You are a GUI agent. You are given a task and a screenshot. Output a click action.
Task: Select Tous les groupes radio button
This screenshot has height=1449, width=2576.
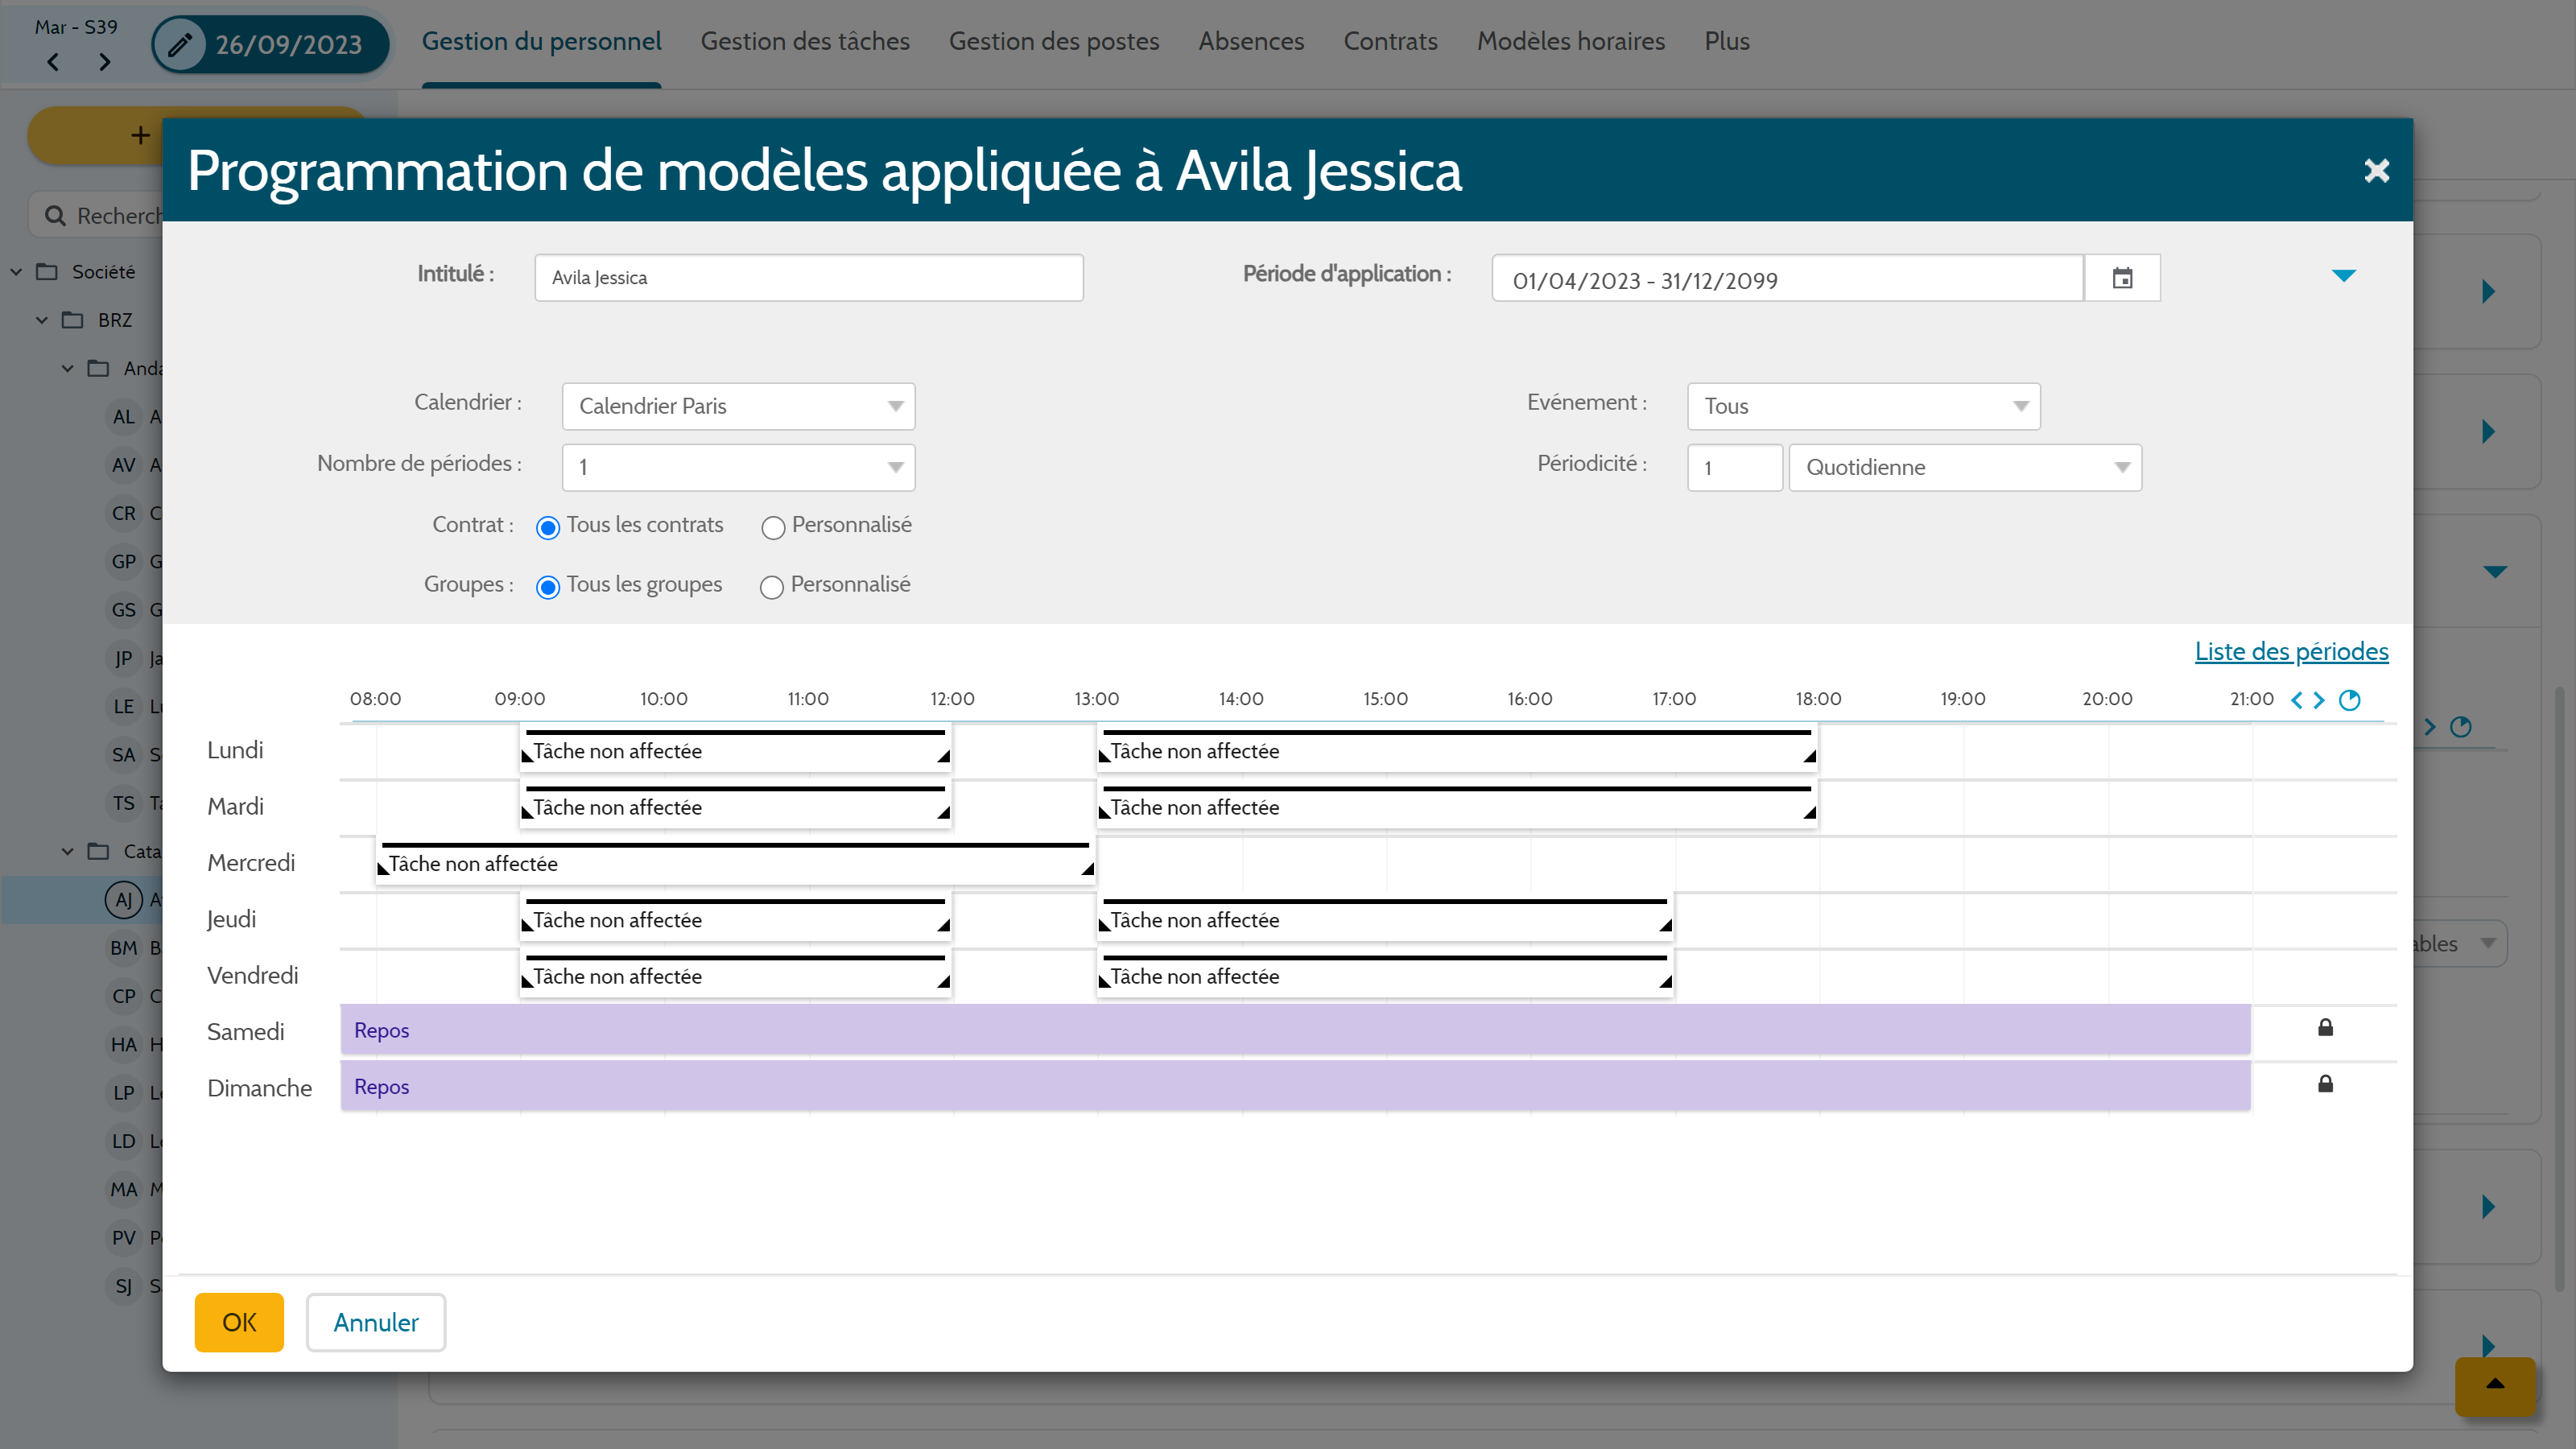(x=547, y=587)
